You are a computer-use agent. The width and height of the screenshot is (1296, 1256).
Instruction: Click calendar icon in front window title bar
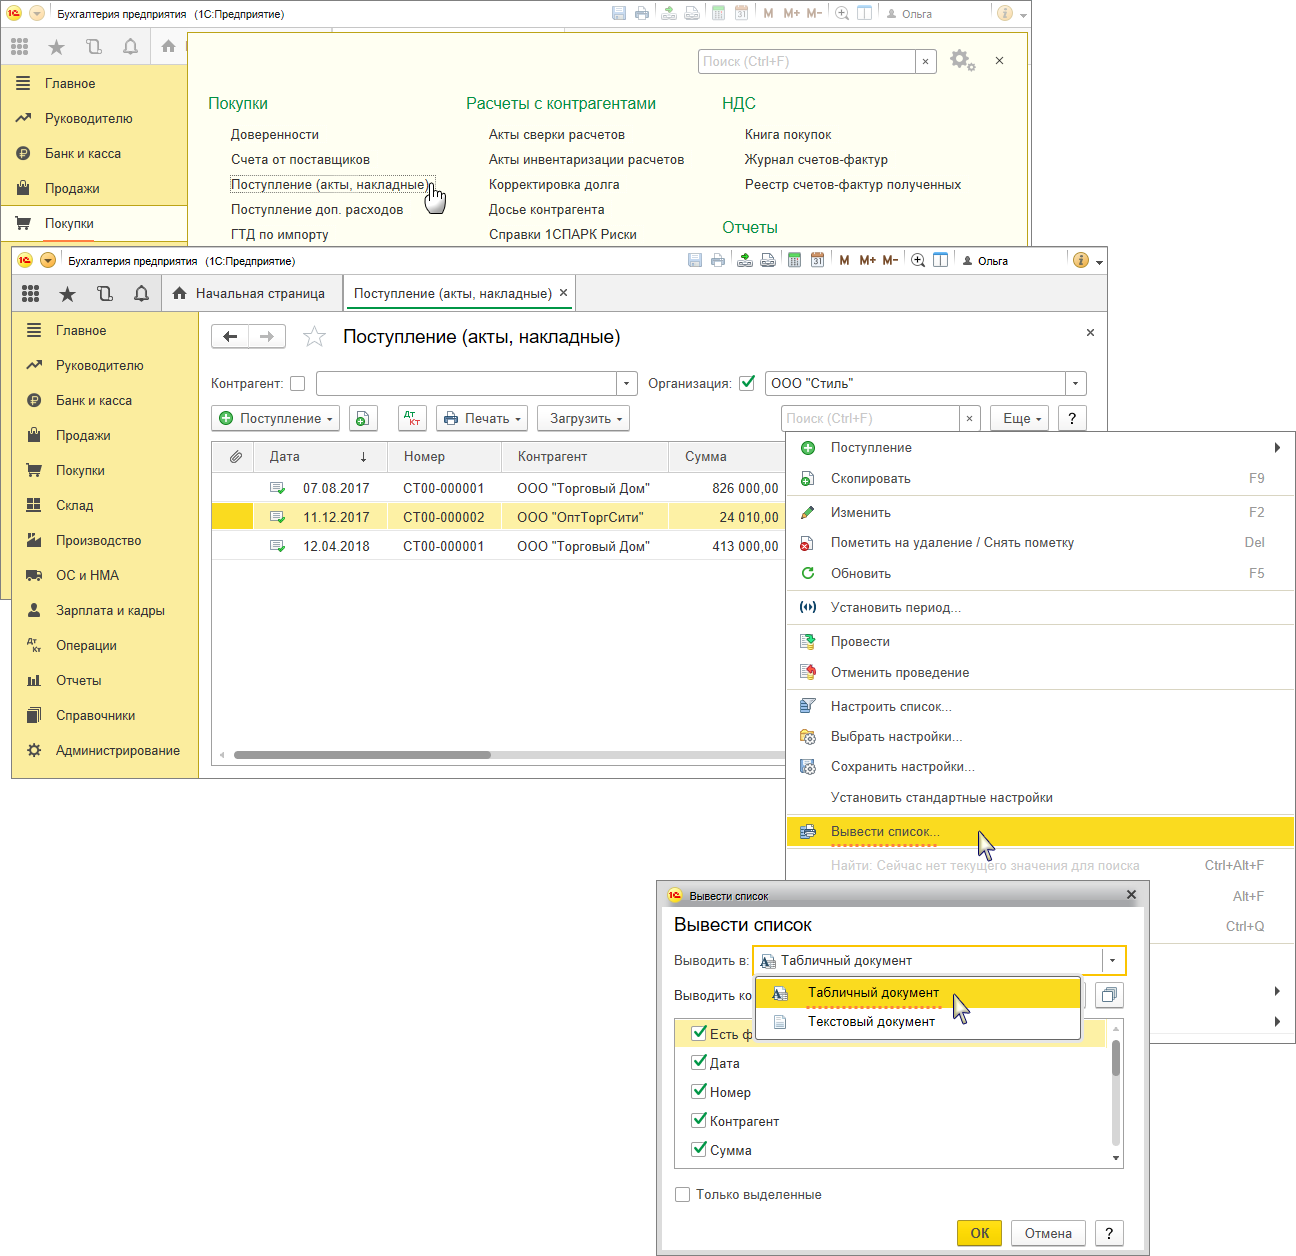coord(818,260)
